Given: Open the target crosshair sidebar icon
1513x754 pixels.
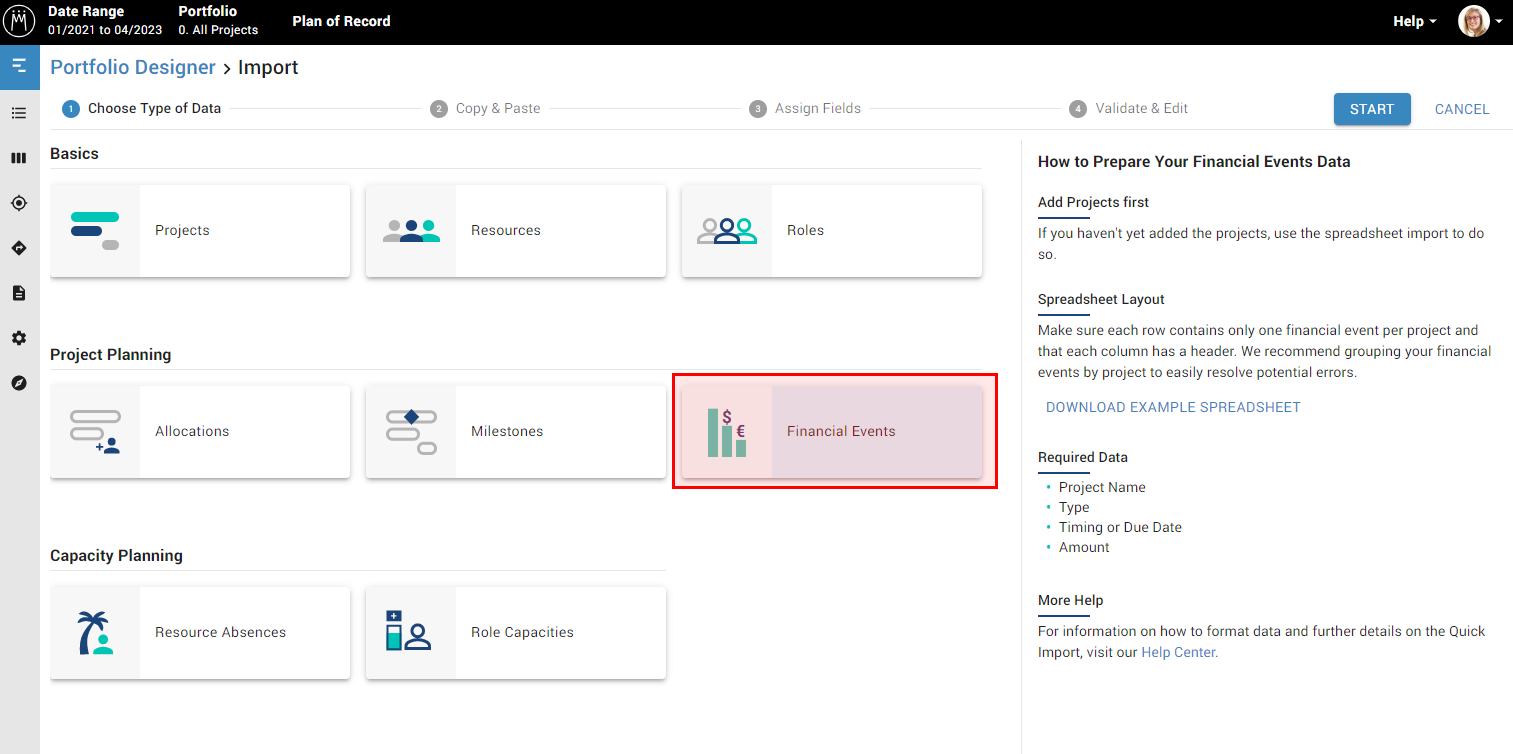Looking at the screenshot, I should pos(19,203).
